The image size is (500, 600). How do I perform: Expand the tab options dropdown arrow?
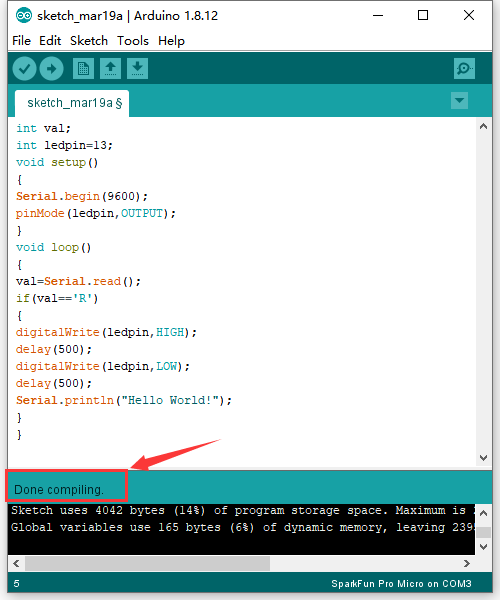coord(459,101)
